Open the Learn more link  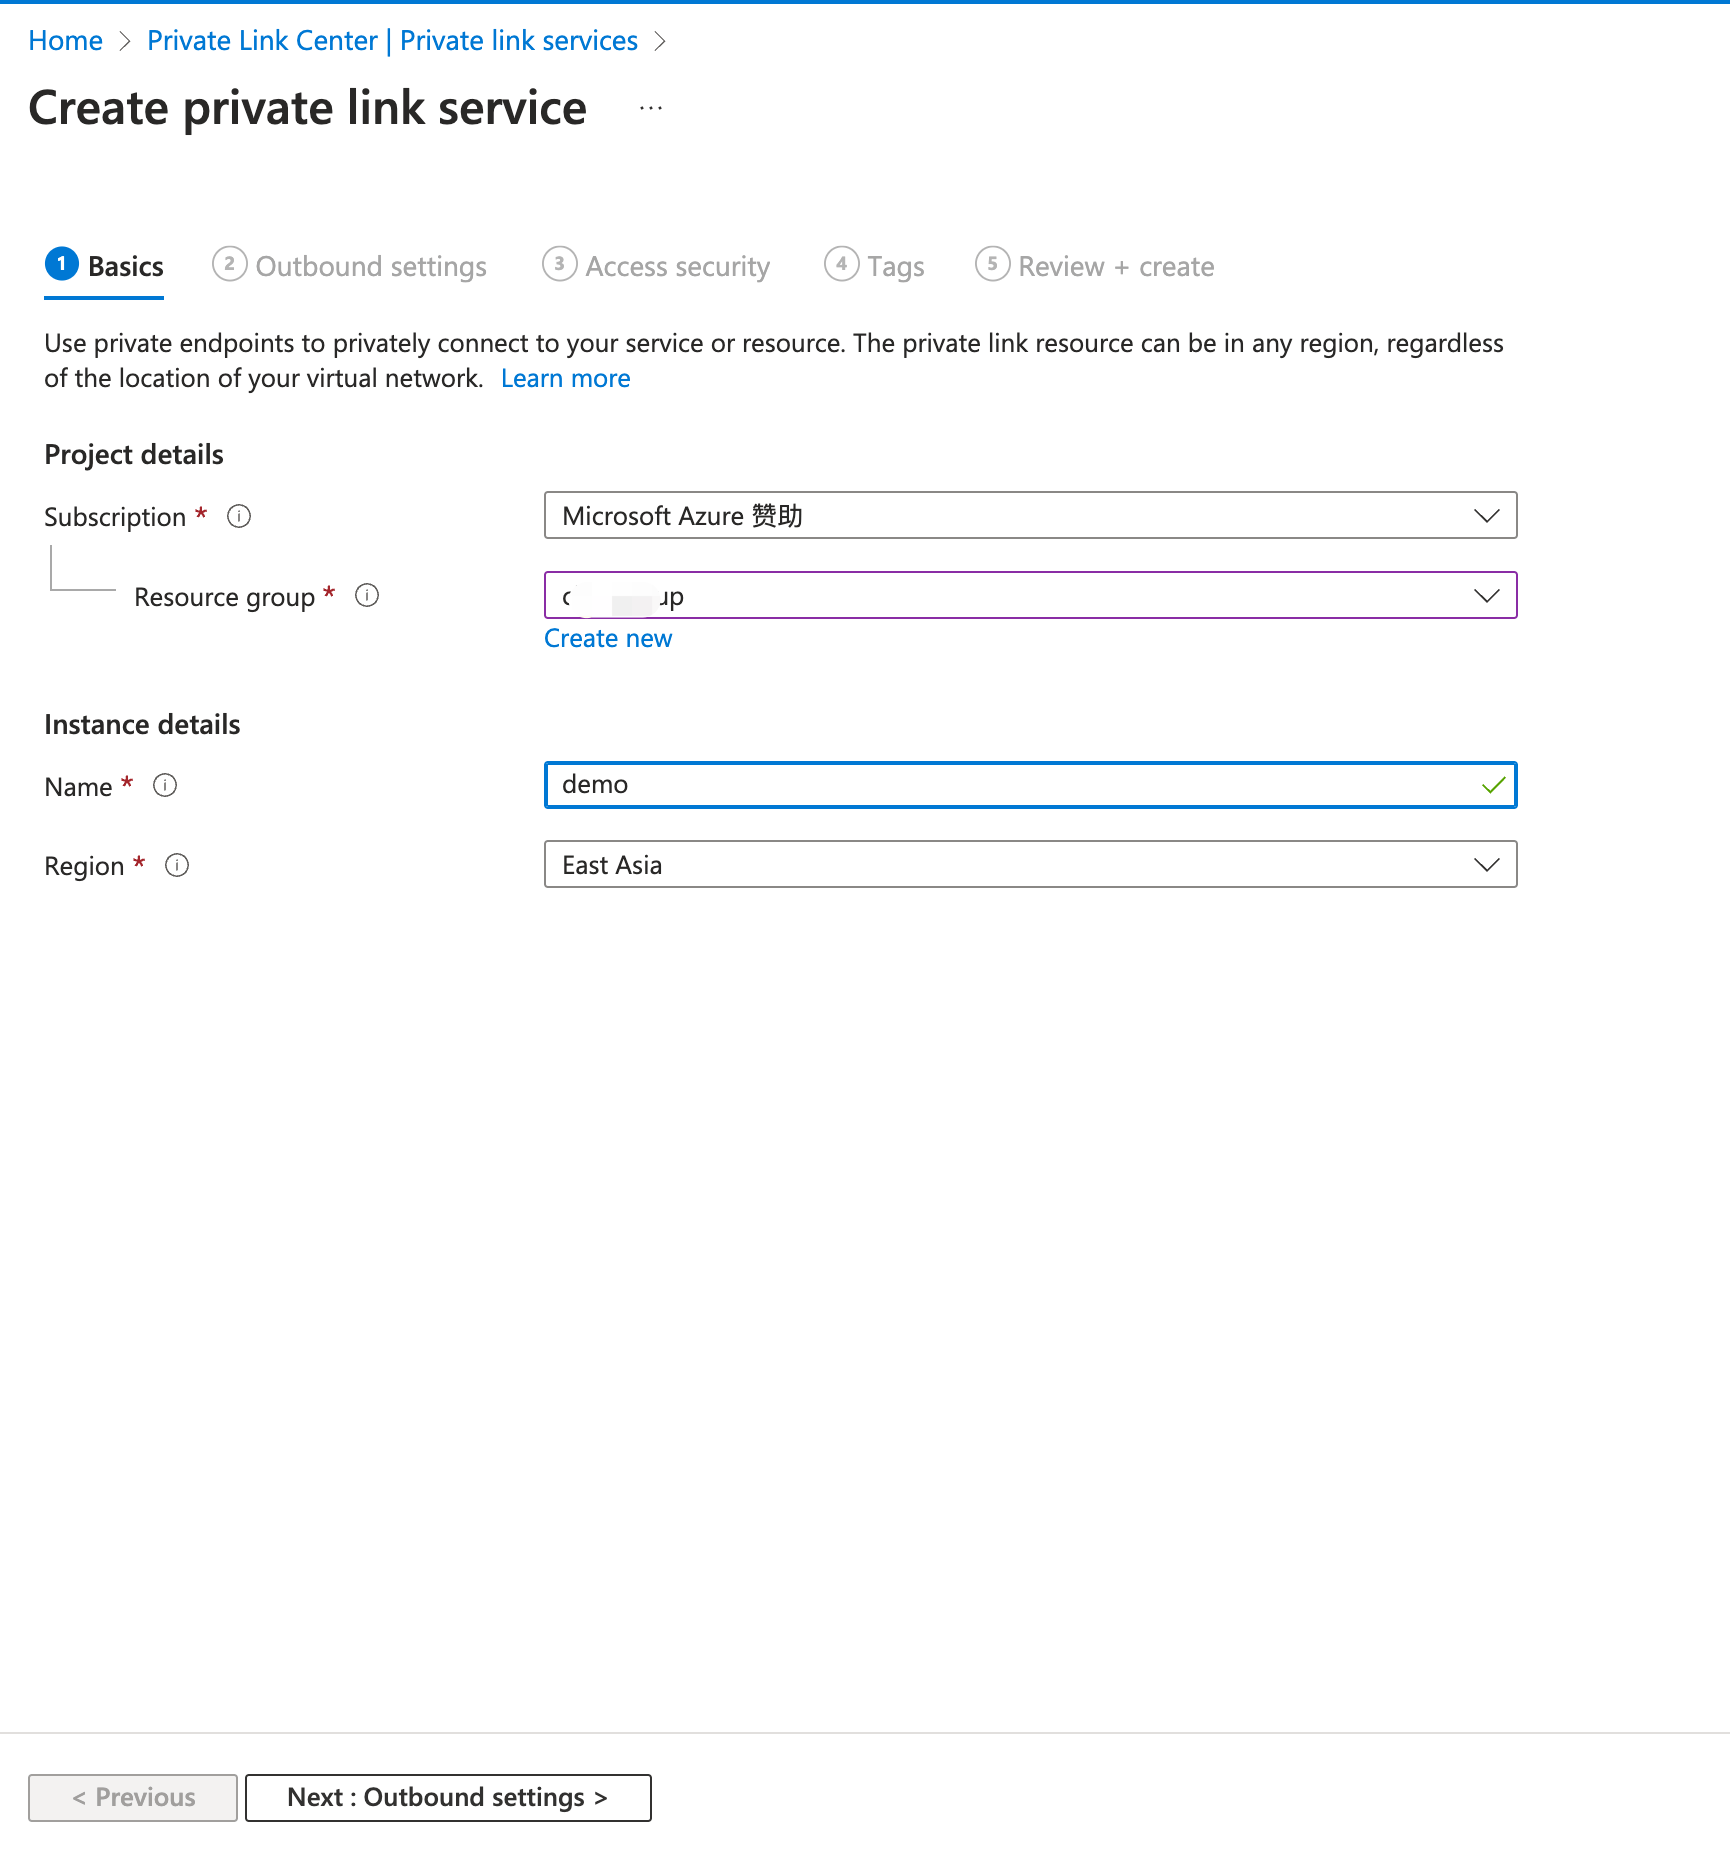pos(565,378)
